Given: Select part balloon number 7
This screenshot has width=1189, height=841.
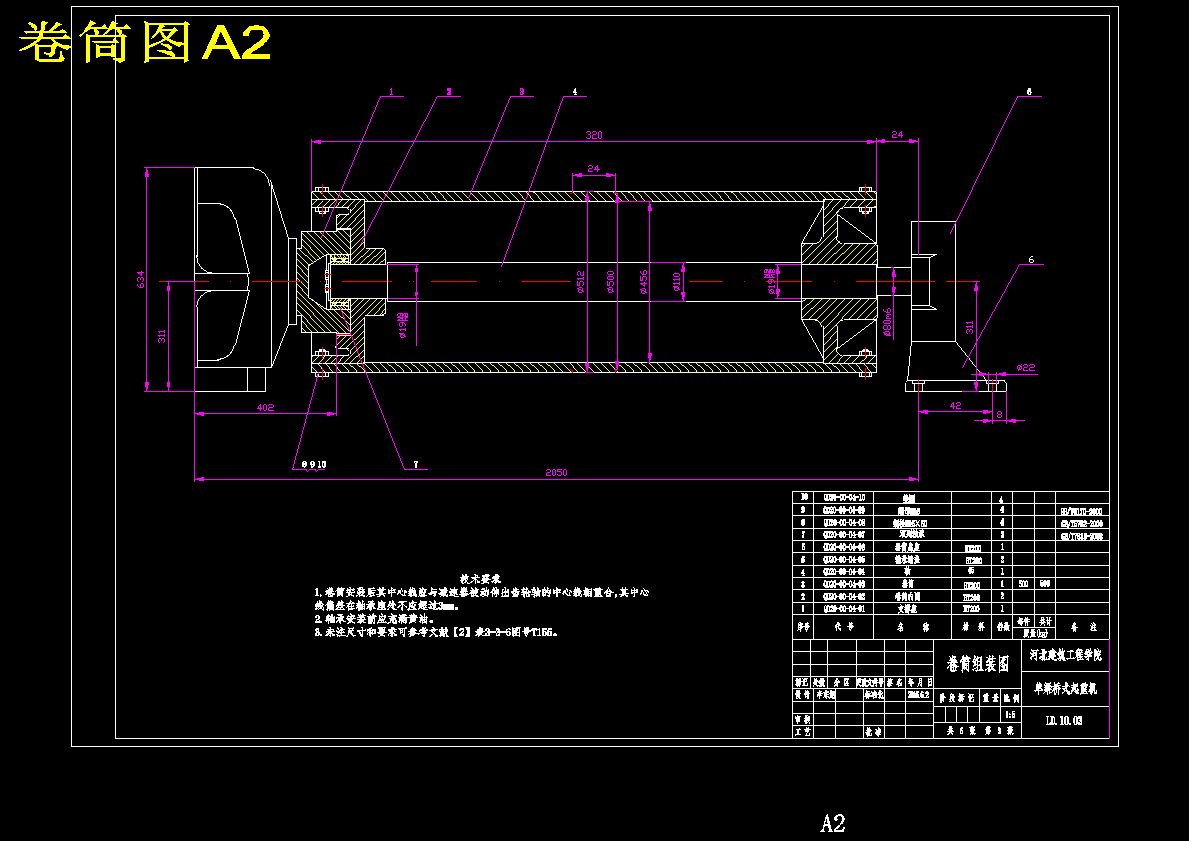Looking at the screenshot, I should pos(416,464).
